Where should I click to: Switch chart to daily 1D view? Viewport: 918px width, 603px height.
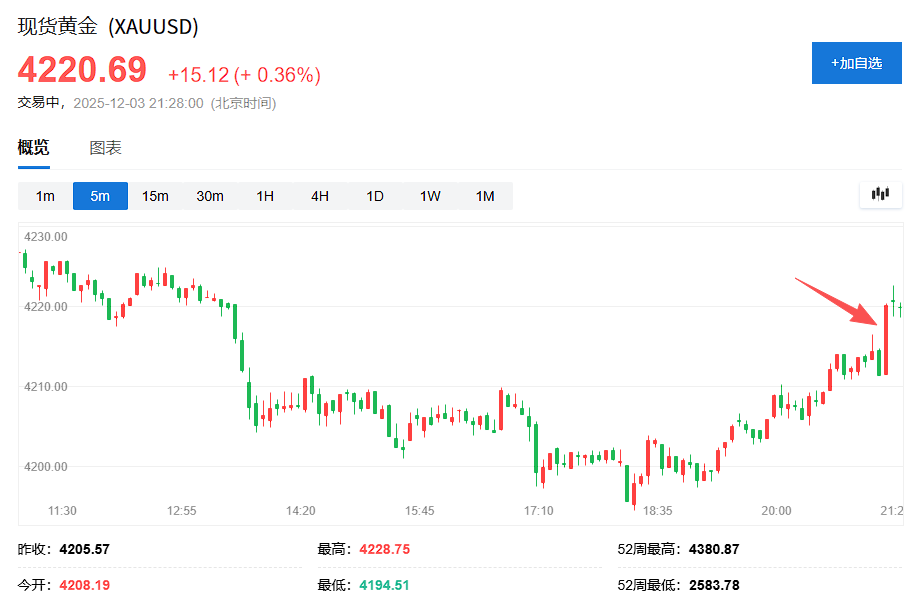click(374, 196)
